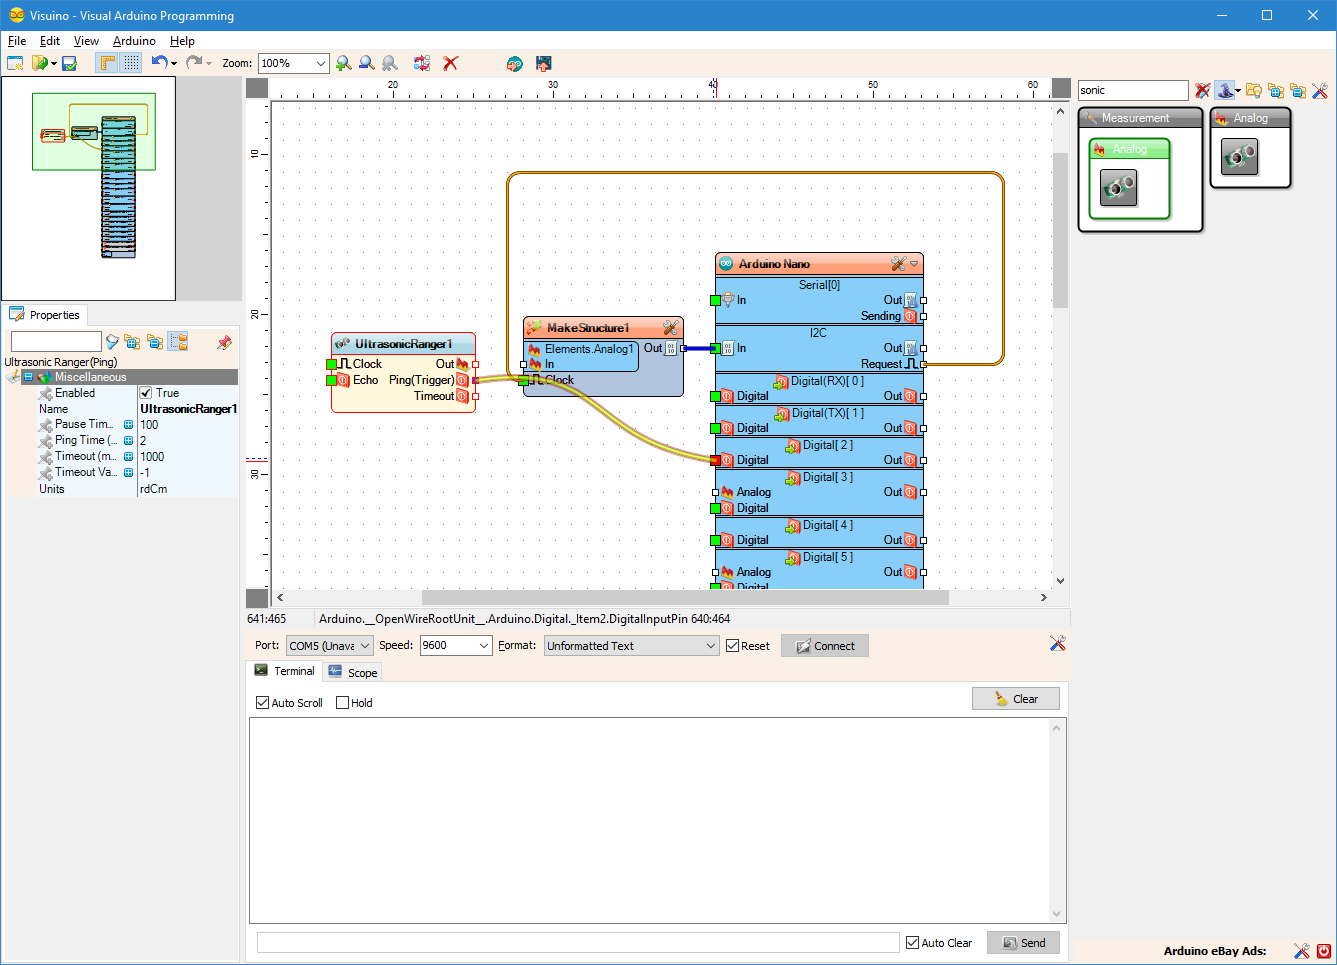Create a new project from the toolbar

(15, 63)
